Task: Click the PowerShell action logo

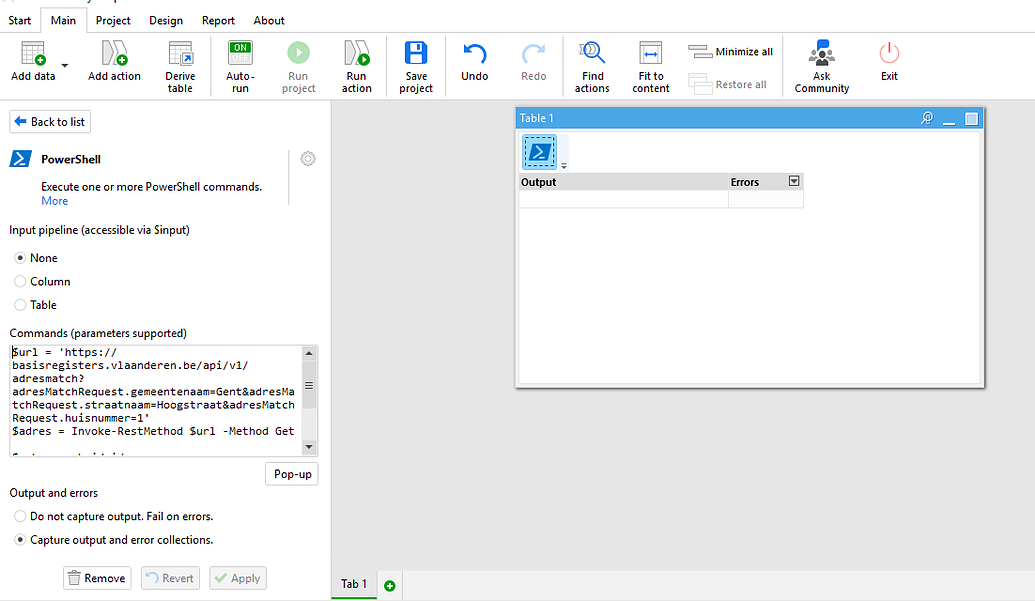Action: pyautogui.click(x=20, y=159)
